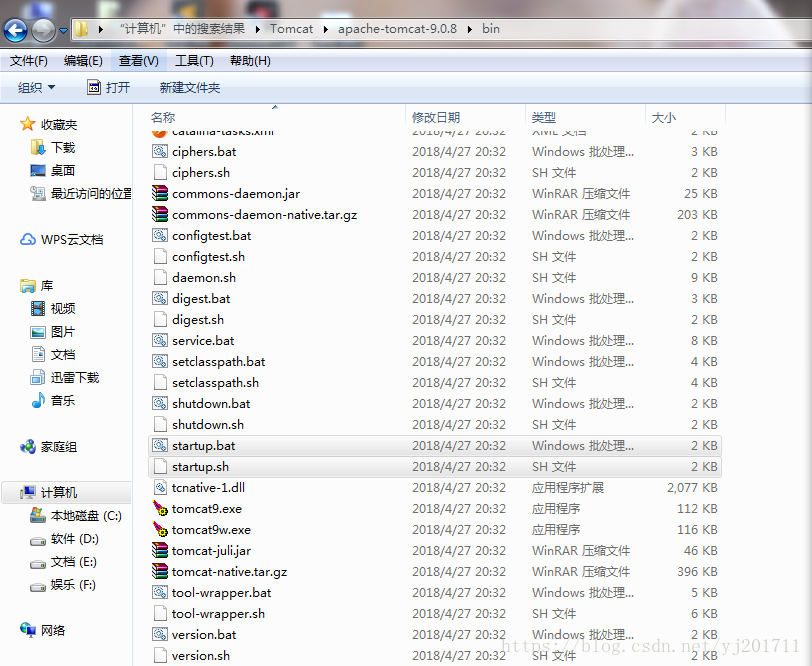Sort by 名称 column header
Image resolution: width=812 pixels, height=666 pixels.
[163, 118]
